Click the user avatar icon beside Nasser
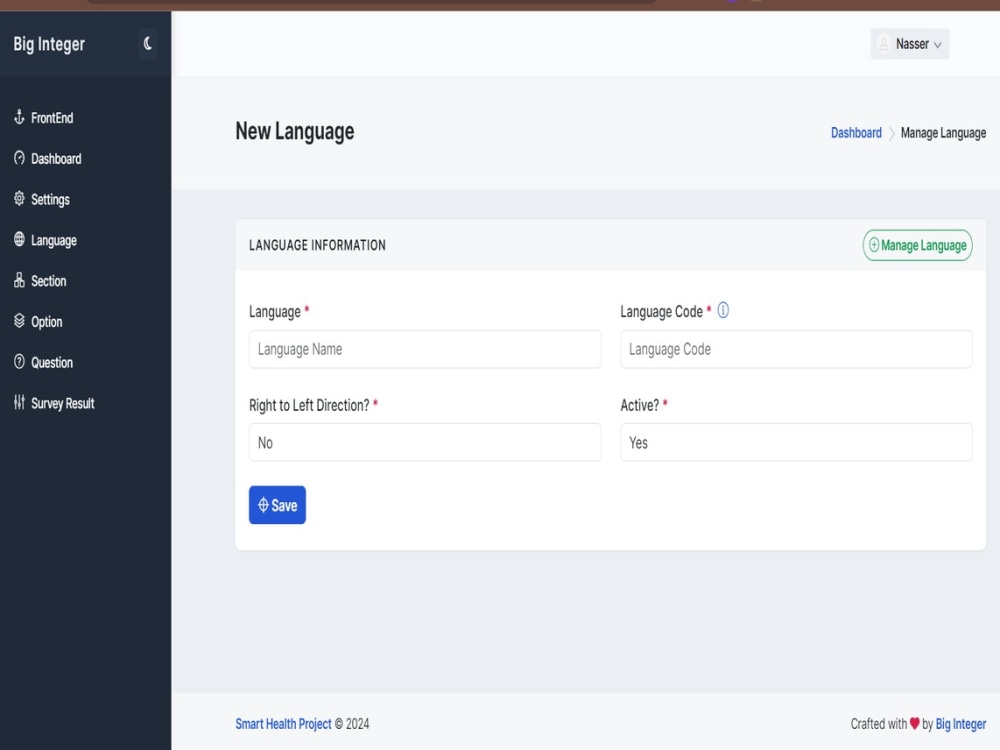The height and width of the screenshot is (750, 1000). click(883, 44)
